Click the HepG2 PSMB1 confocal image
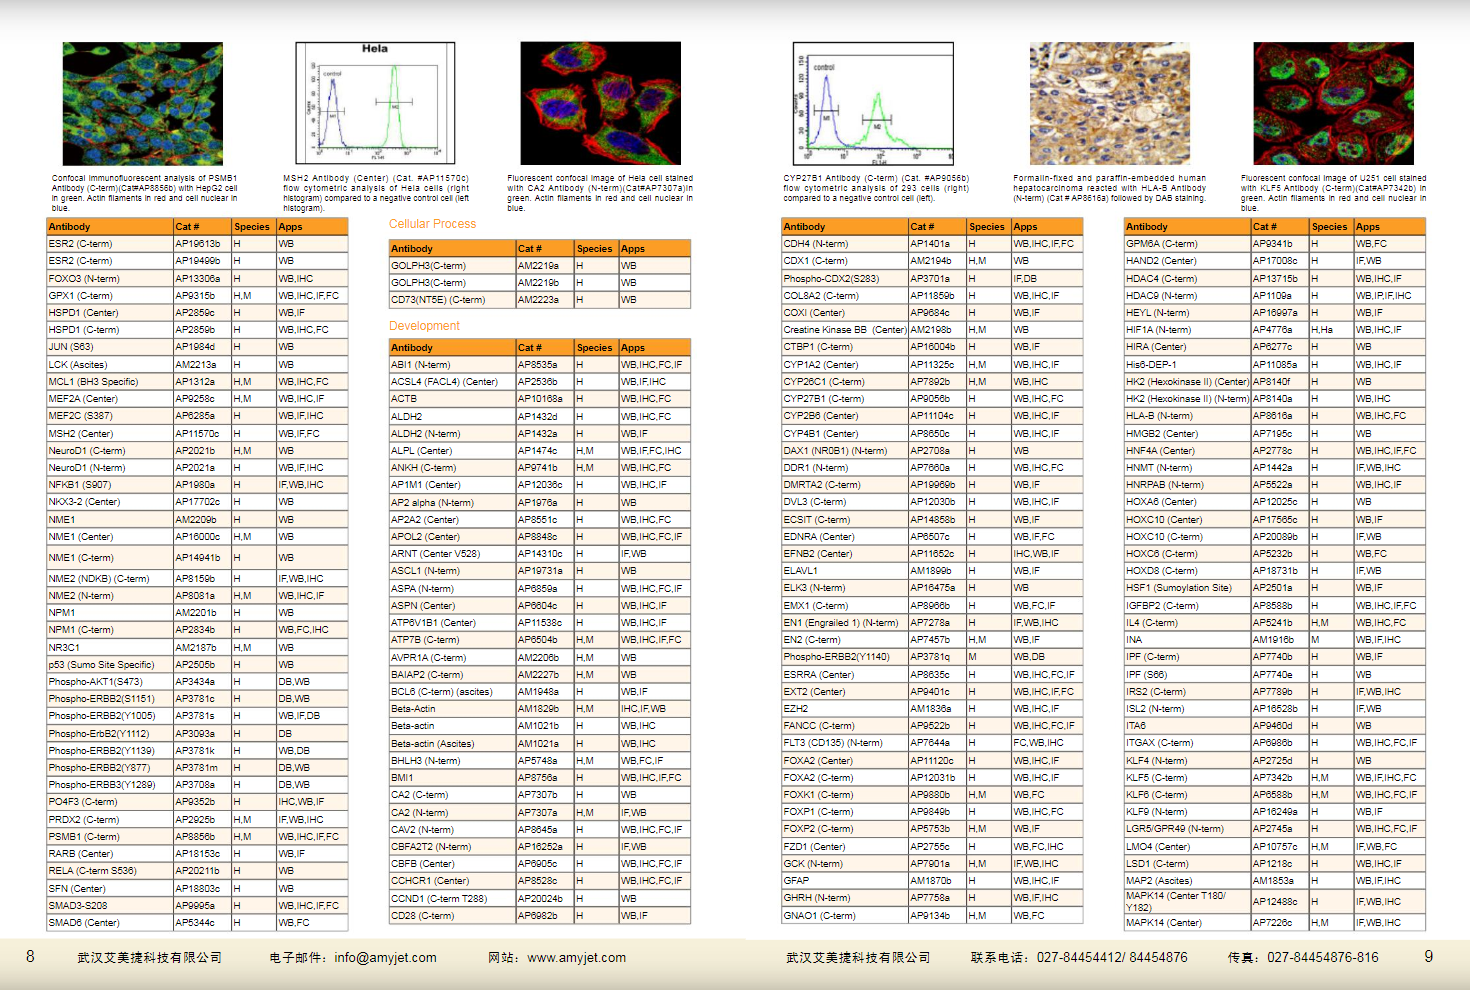 pyautogui.click(x=142, y=104)
